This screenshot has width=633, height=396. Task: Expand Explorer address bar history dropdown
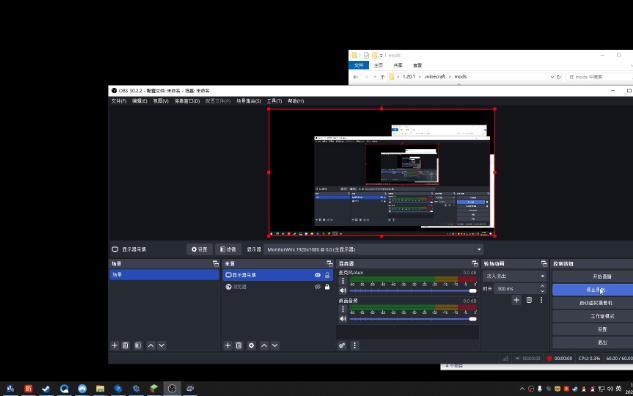tap(552, 77)
